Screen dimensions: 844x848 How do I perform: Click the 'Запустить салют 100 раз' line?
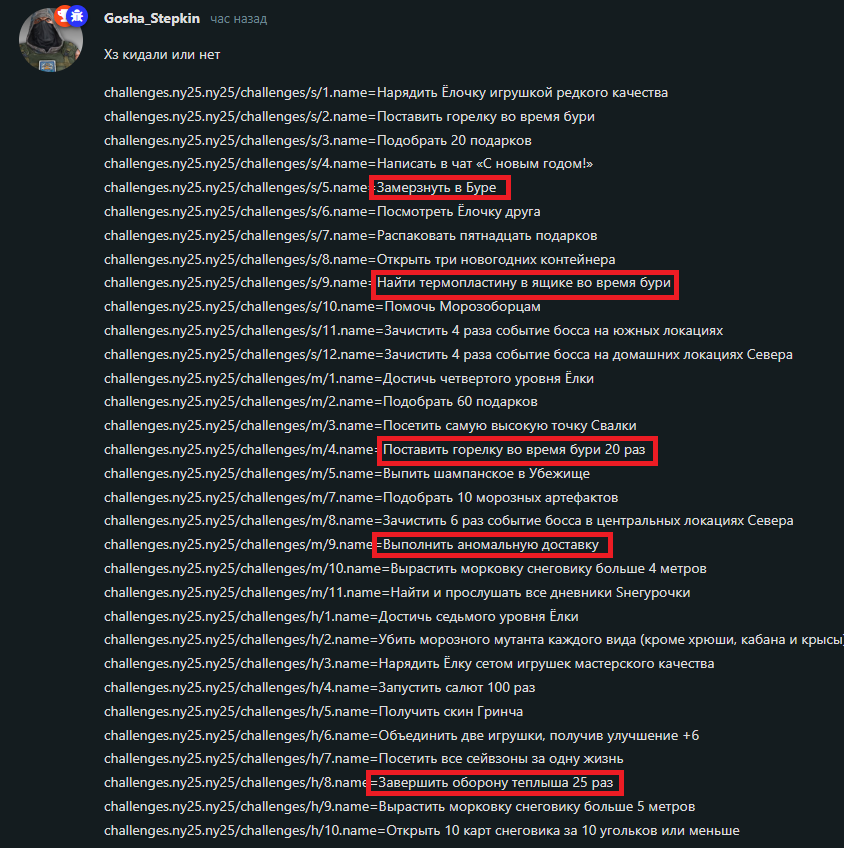[320, 688]
